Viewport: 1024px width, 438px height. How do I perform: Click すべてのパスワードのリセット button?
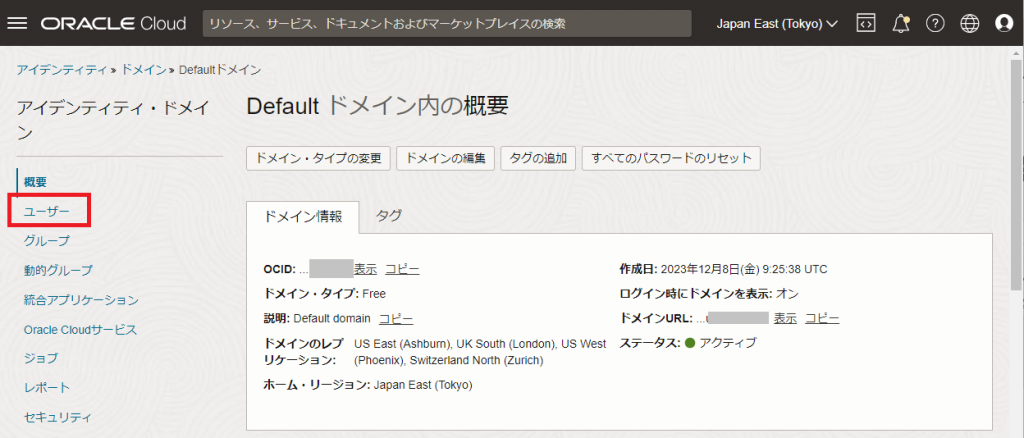coord(671,158)
